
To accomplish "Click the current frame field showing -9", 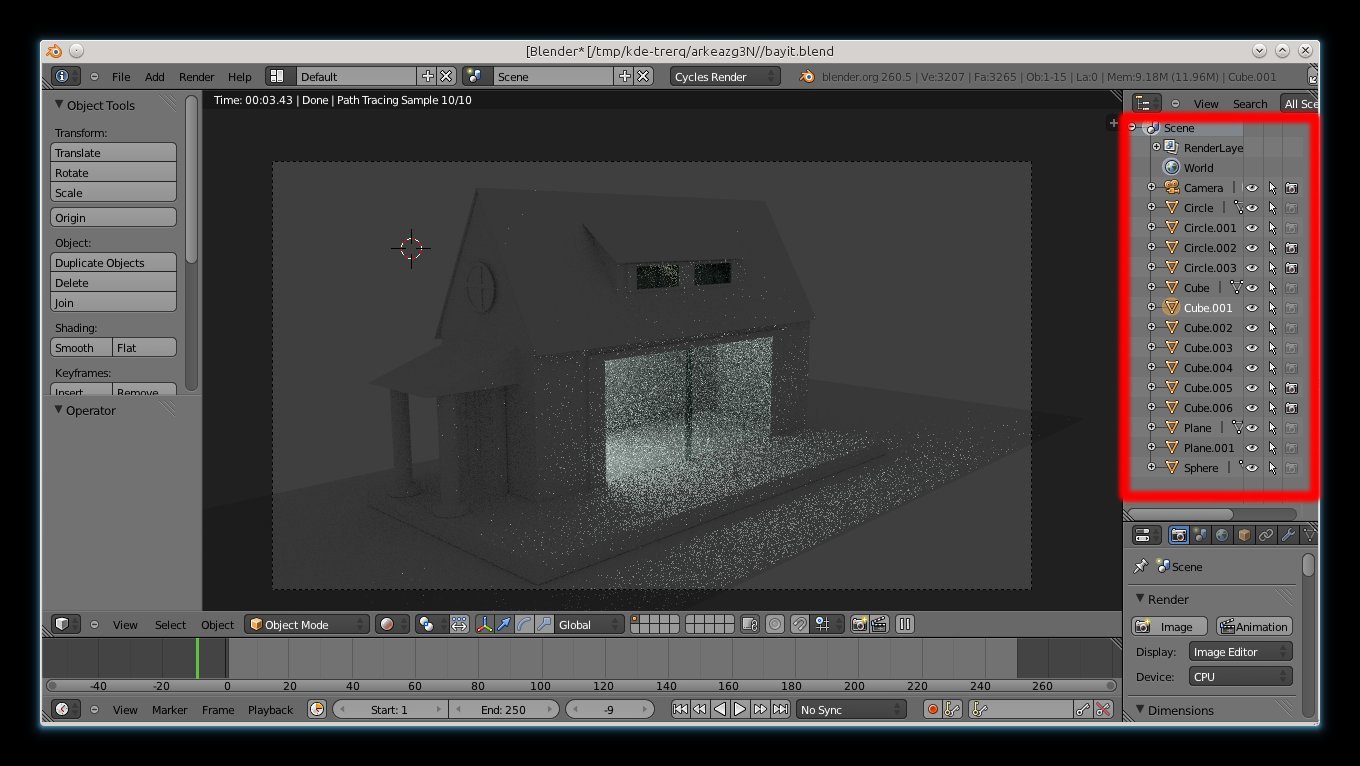I will (x=608, y=710).
